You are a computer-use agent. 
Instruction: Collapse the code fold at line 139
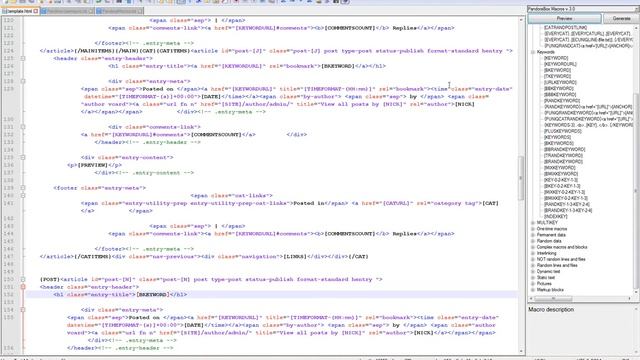point(23,188)
